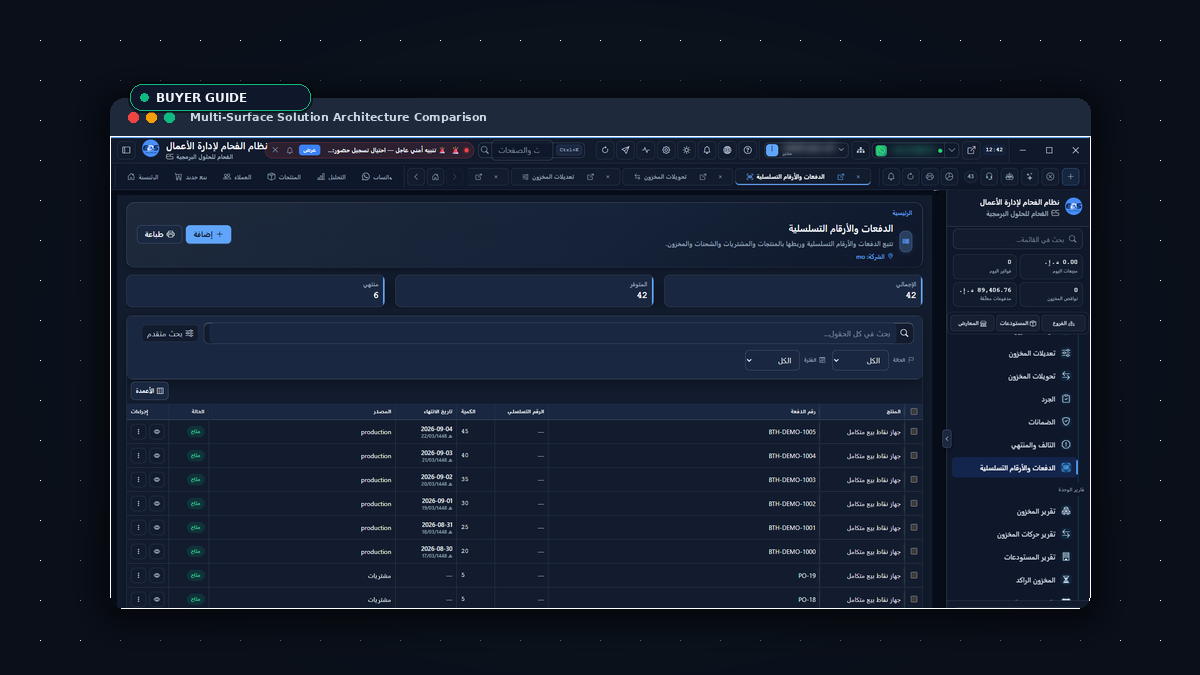This screenshot has width=1200, height=675.
Task: Open تقرير المخزون in the sidebar
Action: (1012, 511)
